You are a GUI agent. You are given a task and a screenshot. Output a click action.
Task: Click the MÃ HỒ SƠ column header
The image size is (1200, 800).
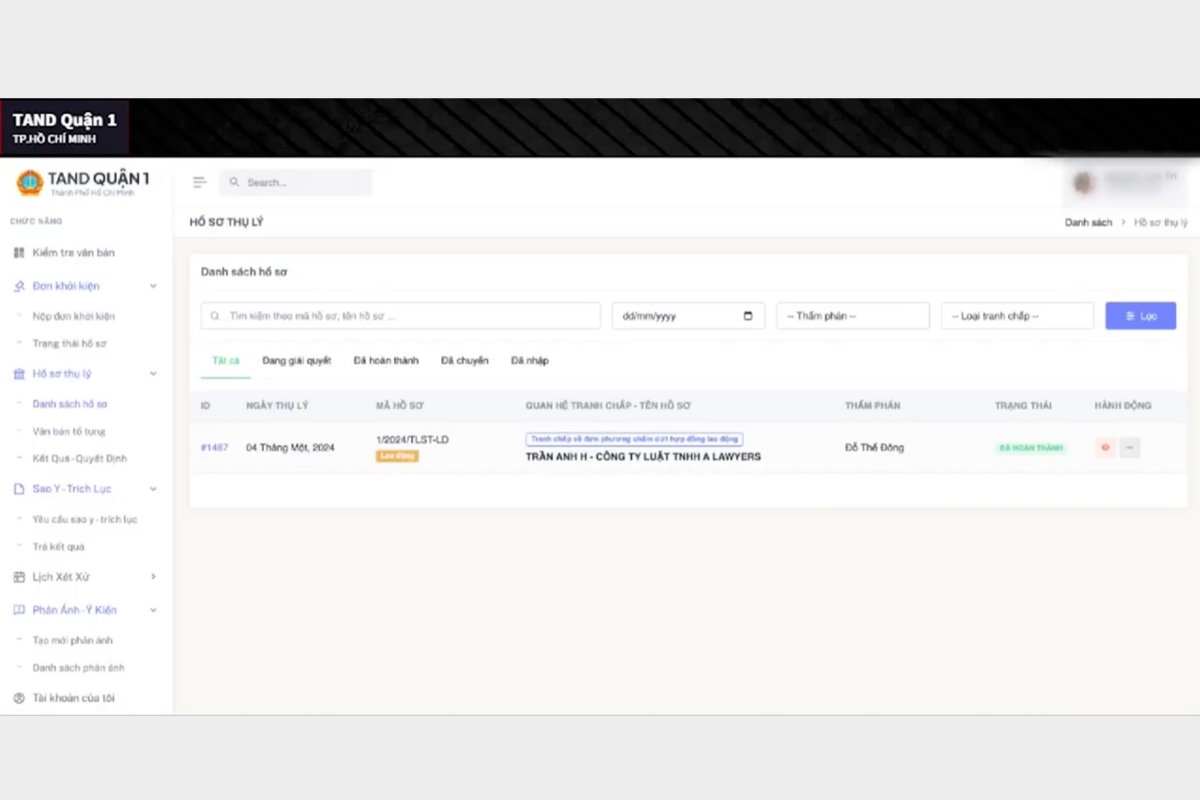pos(400,406)
